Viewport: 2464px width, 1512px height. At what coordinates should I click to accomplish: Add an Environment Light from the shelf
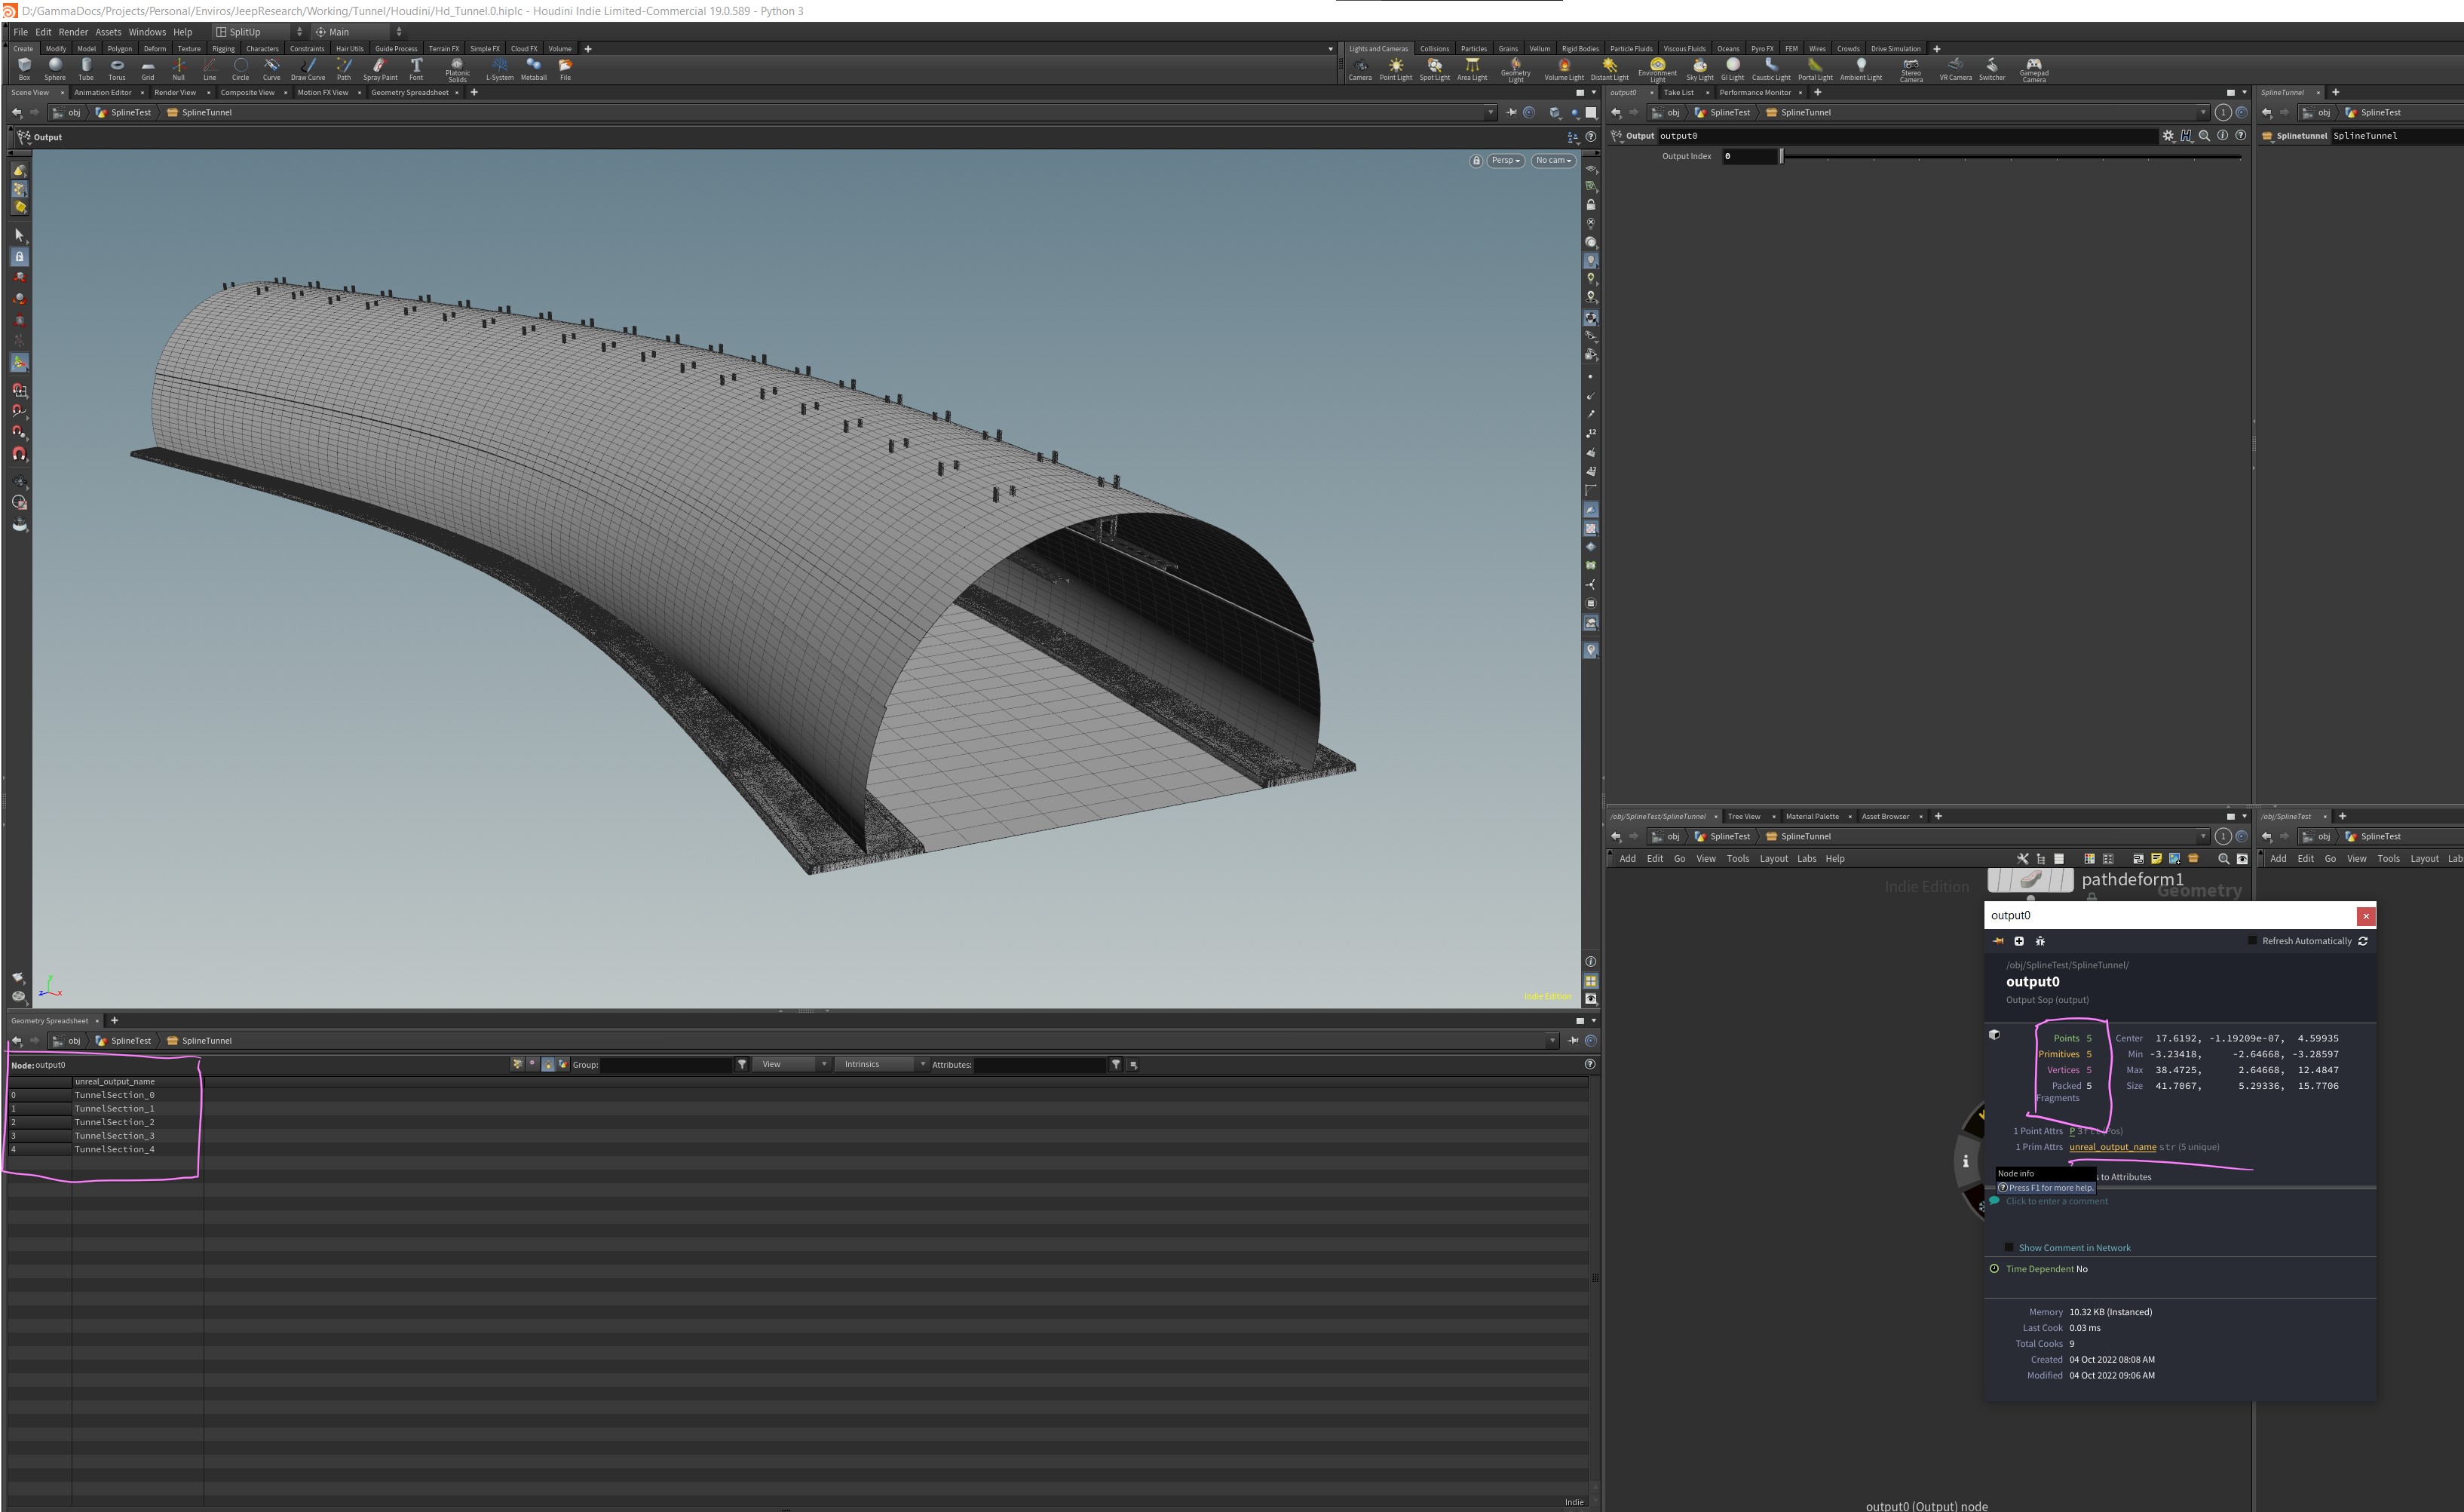[1657, 70]
